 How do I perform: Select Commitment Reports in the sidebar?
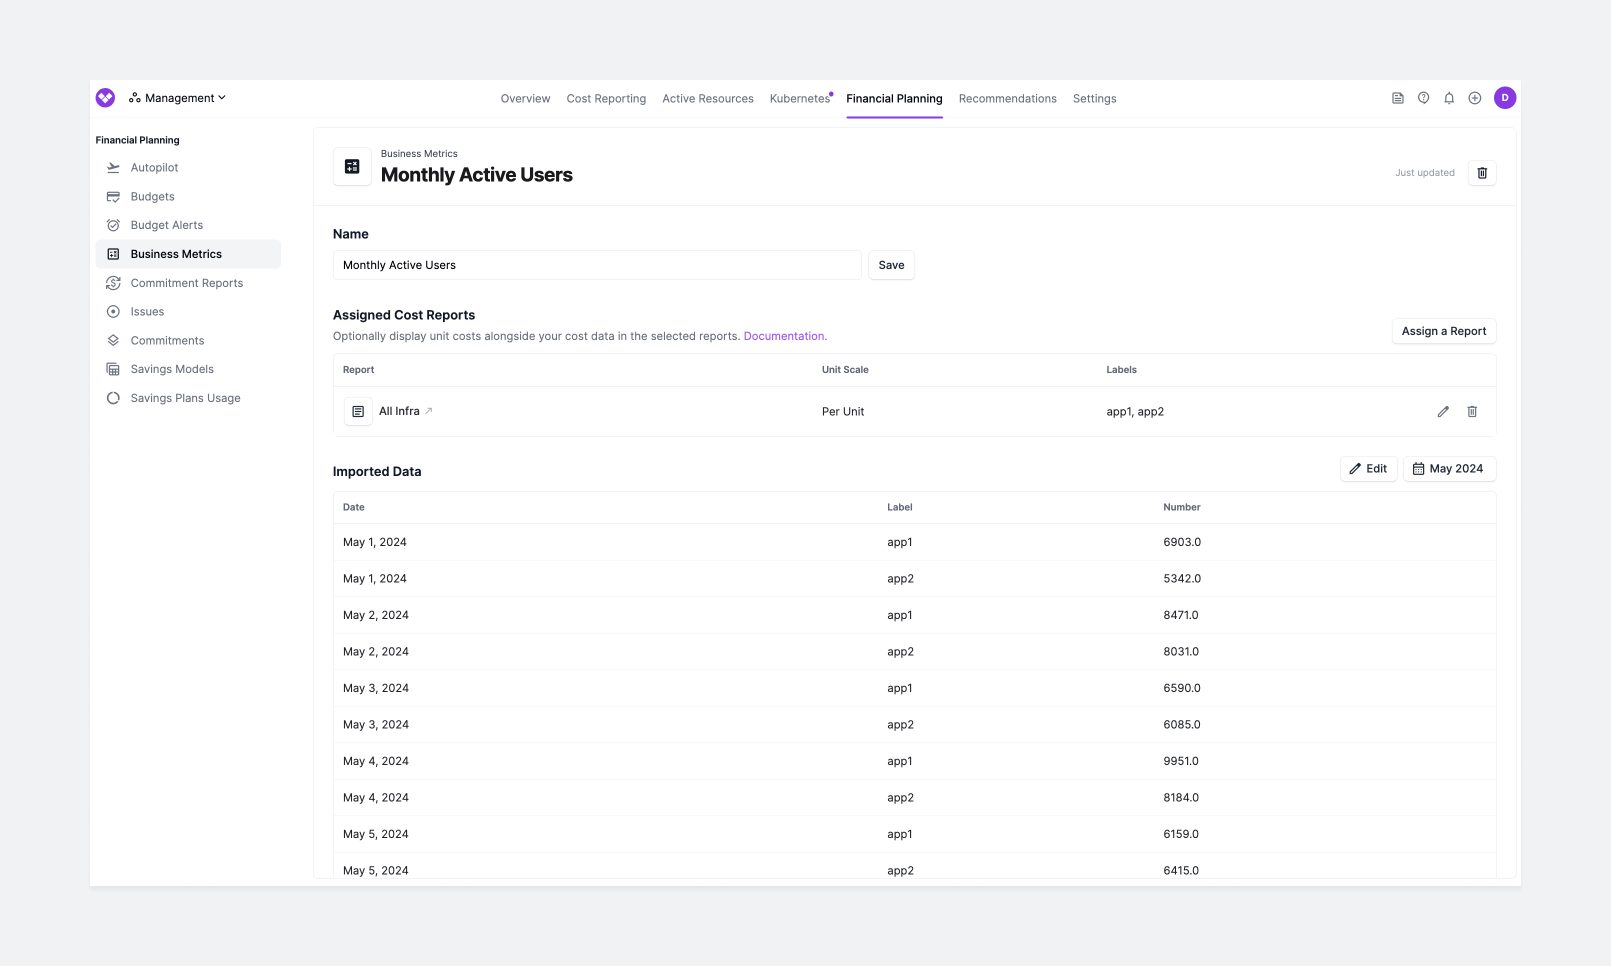[186, 283]
